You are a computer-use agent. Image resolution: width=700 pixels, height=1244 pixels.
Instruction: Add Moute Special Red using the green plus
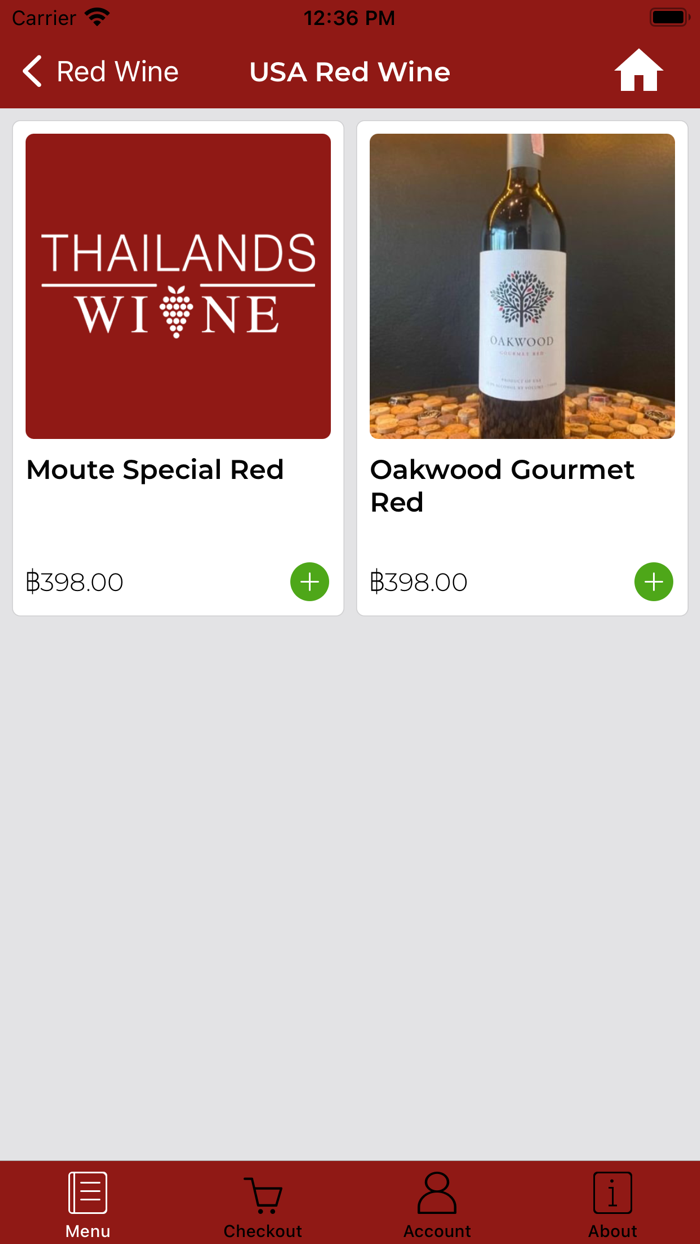coord(309,581)
